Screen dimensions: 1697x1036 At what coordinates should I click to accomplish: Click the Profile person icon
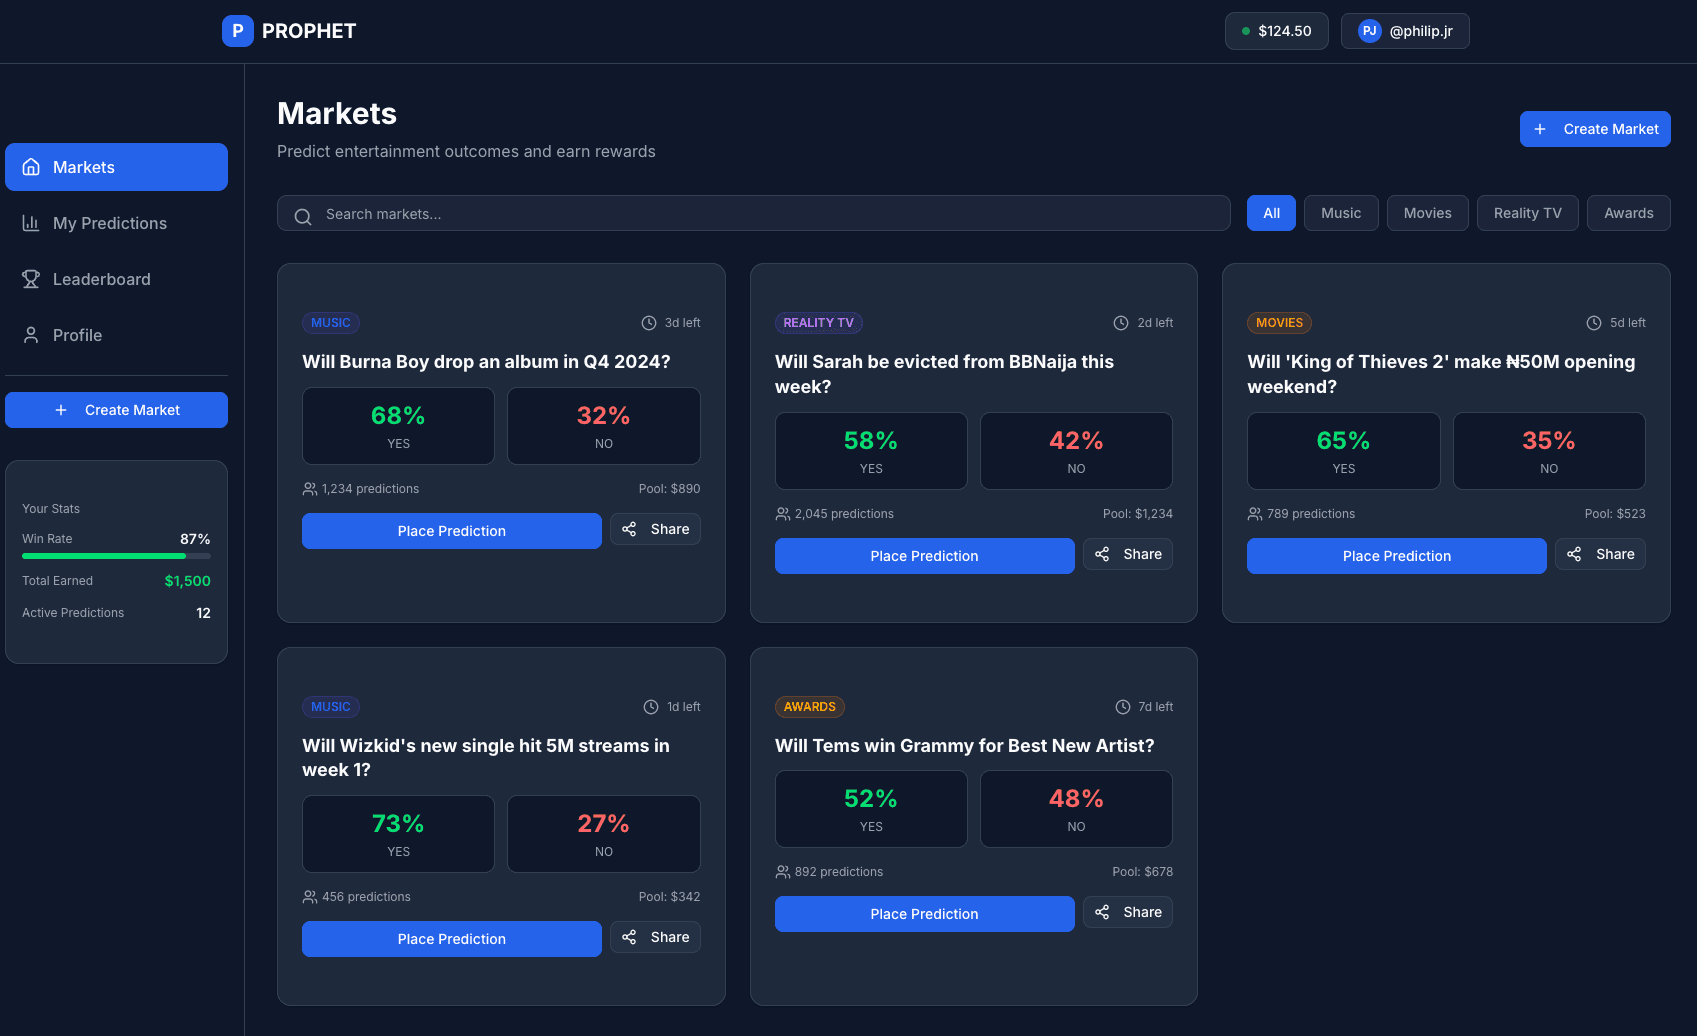point(31,336)
